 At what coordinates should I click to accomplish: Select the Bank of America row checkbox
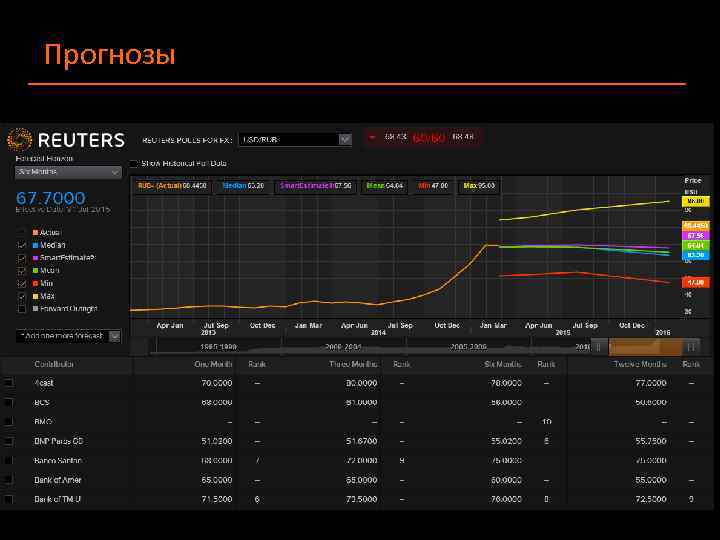coord(9,480)
